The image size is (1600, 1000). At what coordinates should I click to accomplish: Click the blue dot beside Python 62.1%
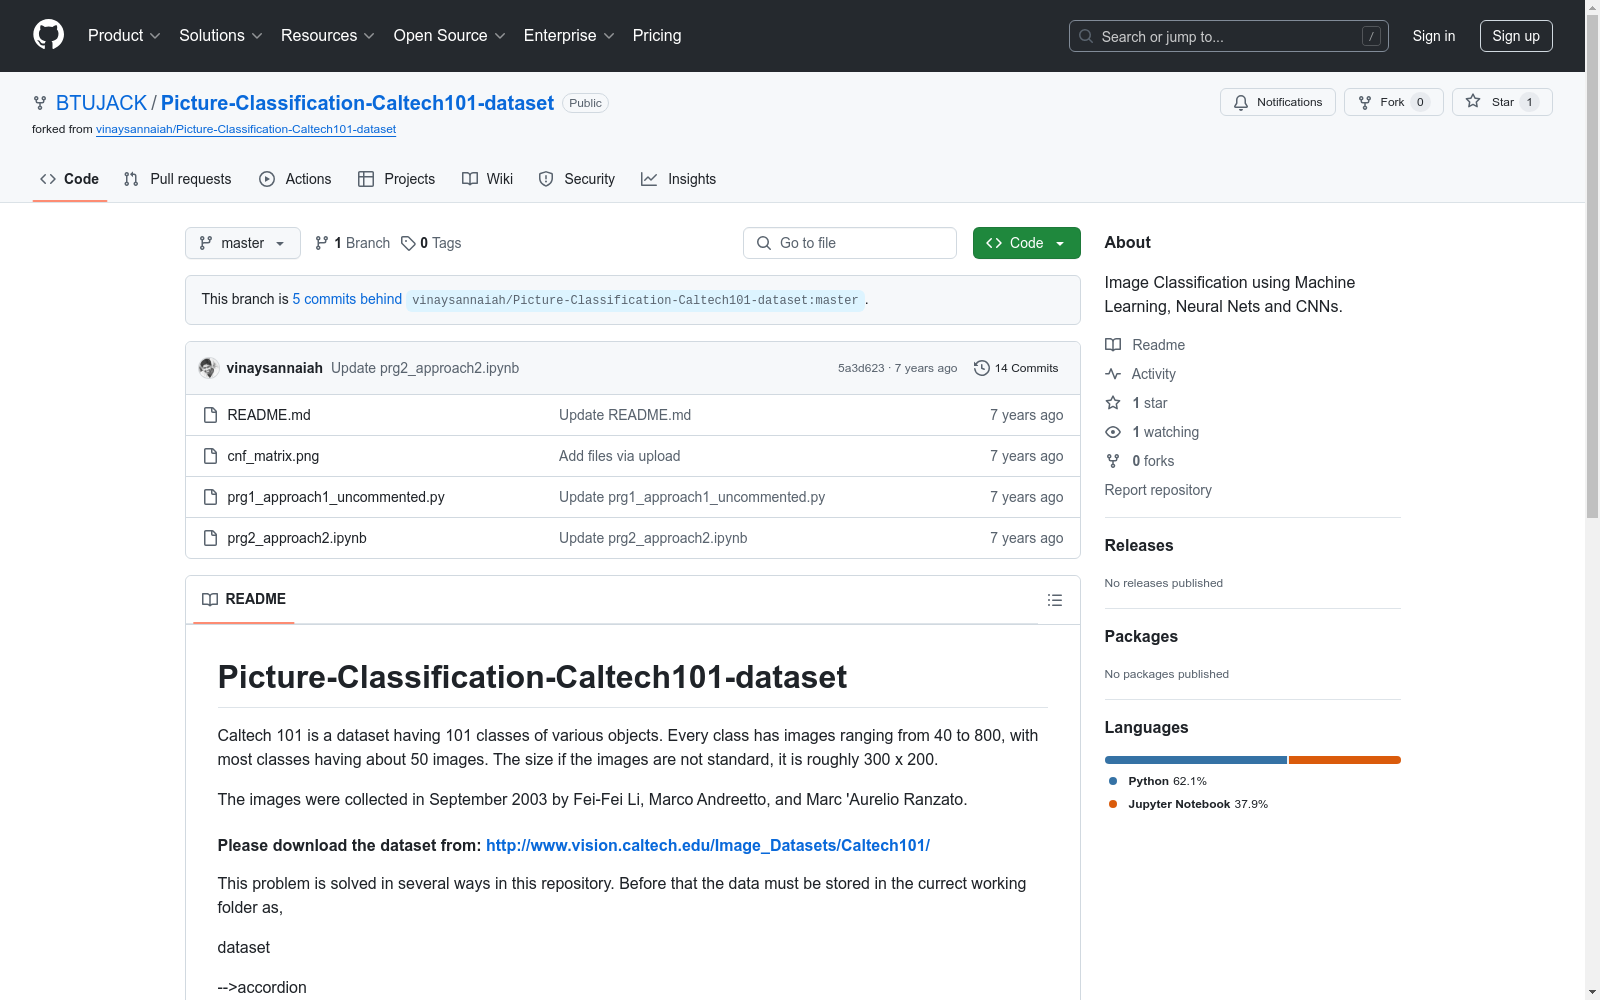point(1113,781)
